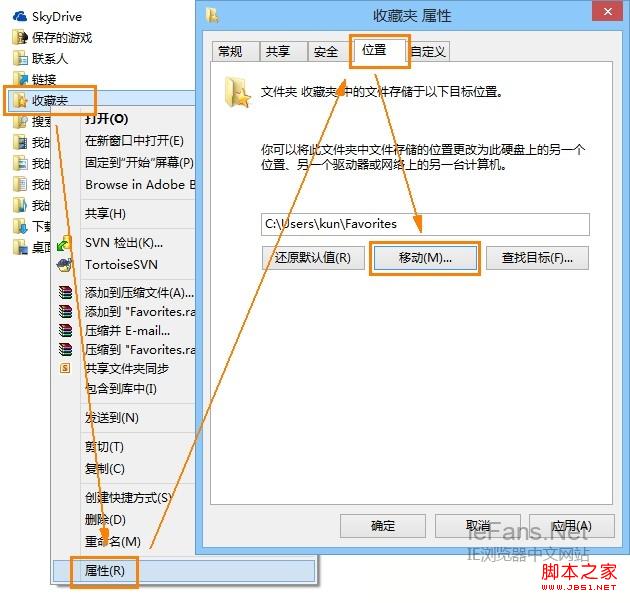Choose 添加到压缩文件(A)... (Add to archive)
The image size is (630, 603).
point(137,292)
